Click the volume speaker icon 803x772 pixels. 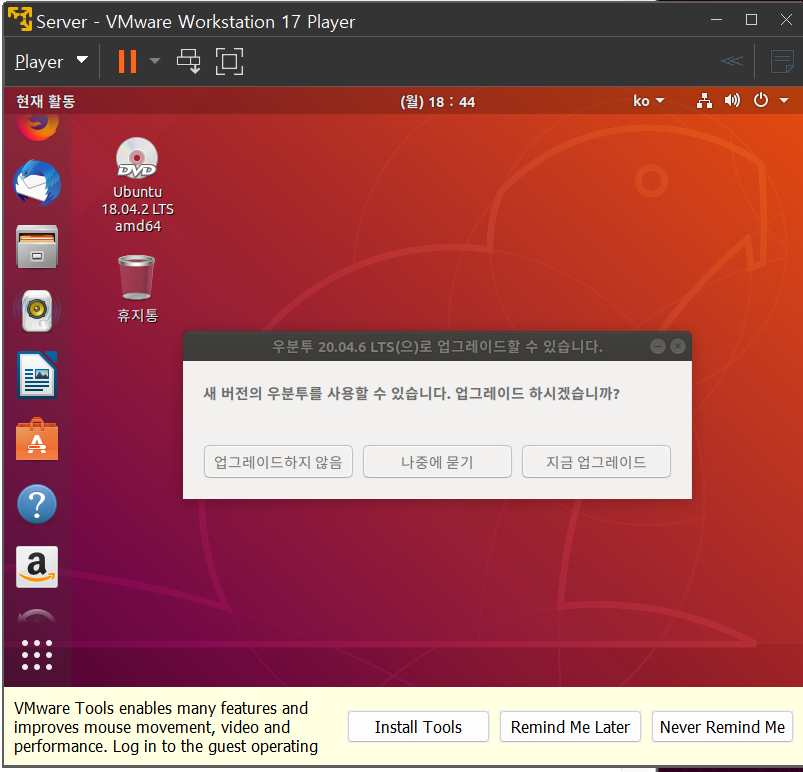point(732,100)
